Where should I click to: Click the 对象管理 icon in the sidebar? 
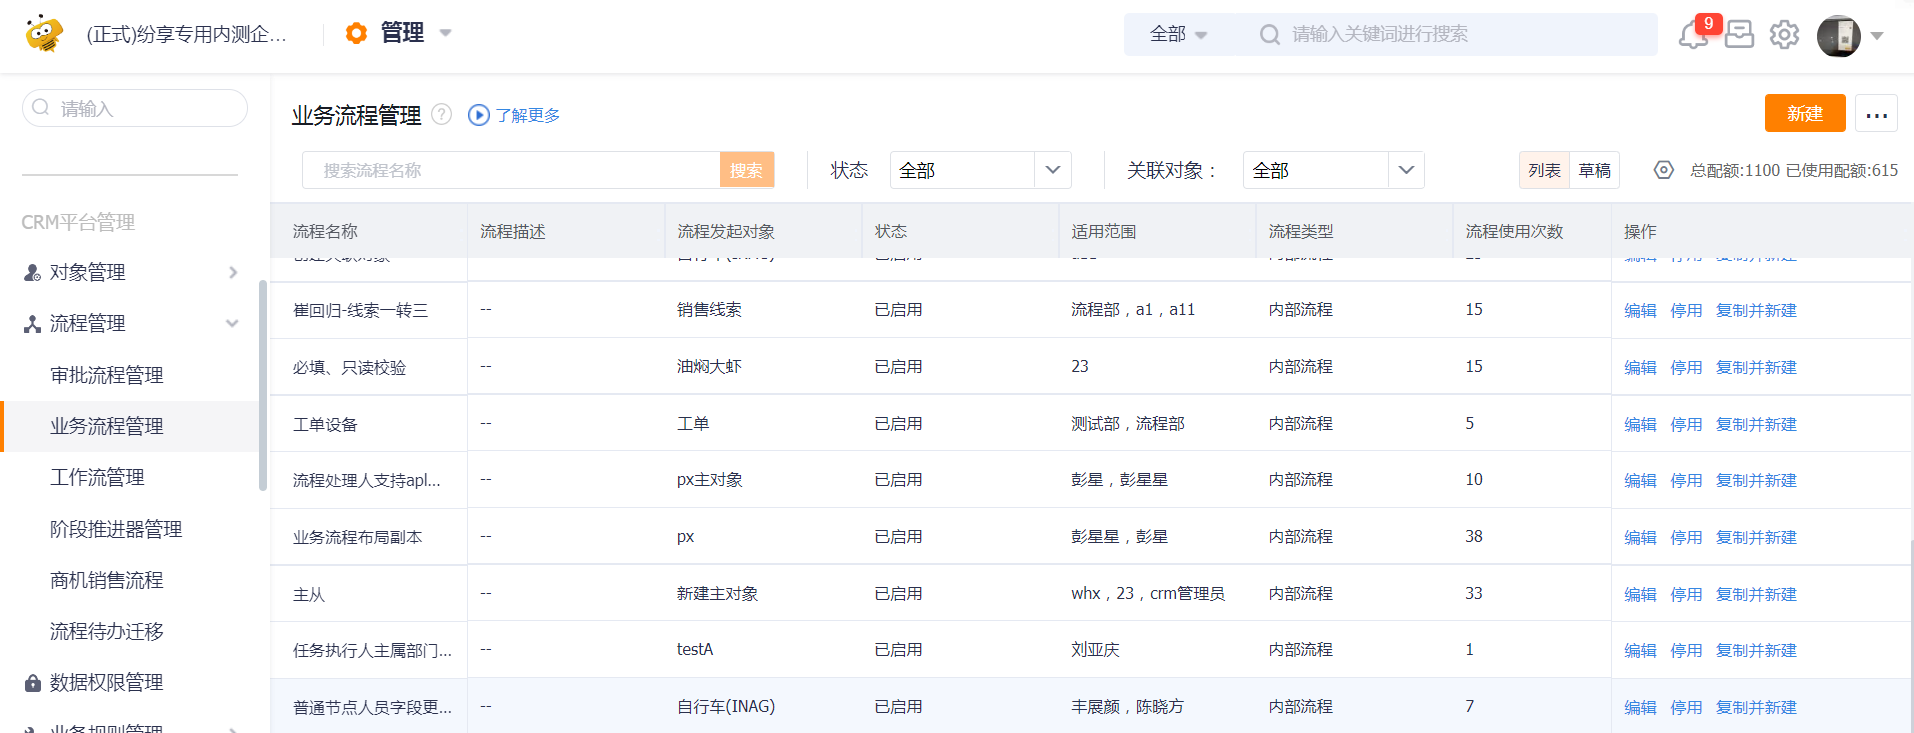pos(32,272)
